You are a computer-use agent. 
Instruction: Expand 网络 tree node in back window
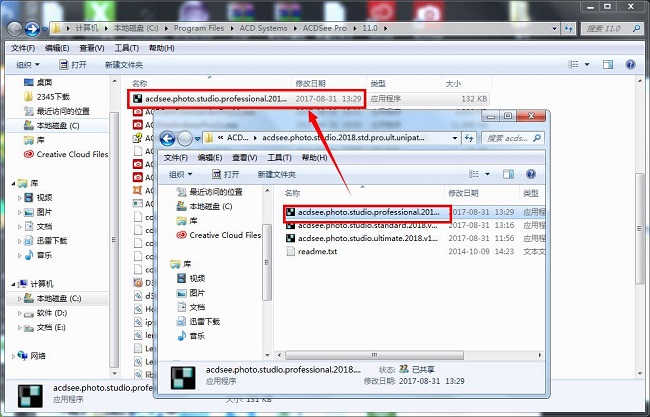click(13, 356)
